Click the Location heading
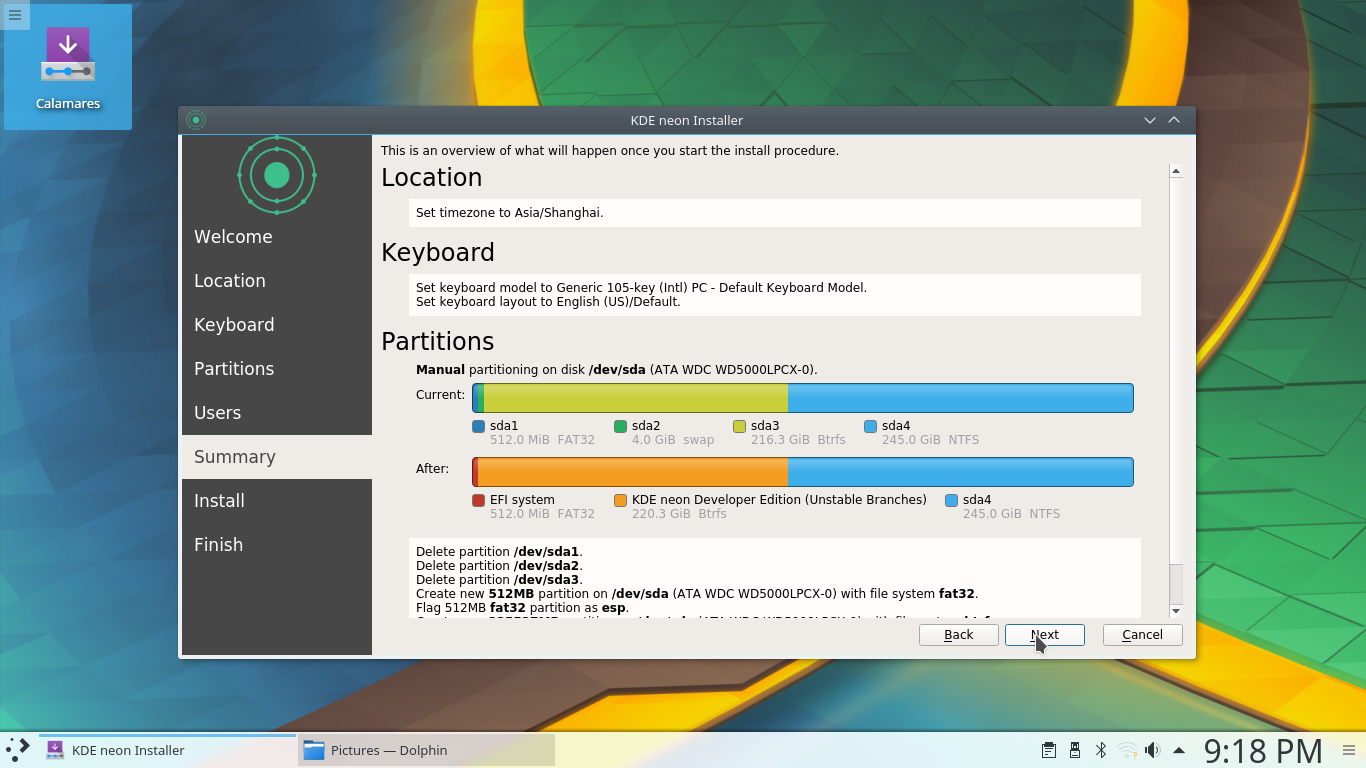 point(432,177)
